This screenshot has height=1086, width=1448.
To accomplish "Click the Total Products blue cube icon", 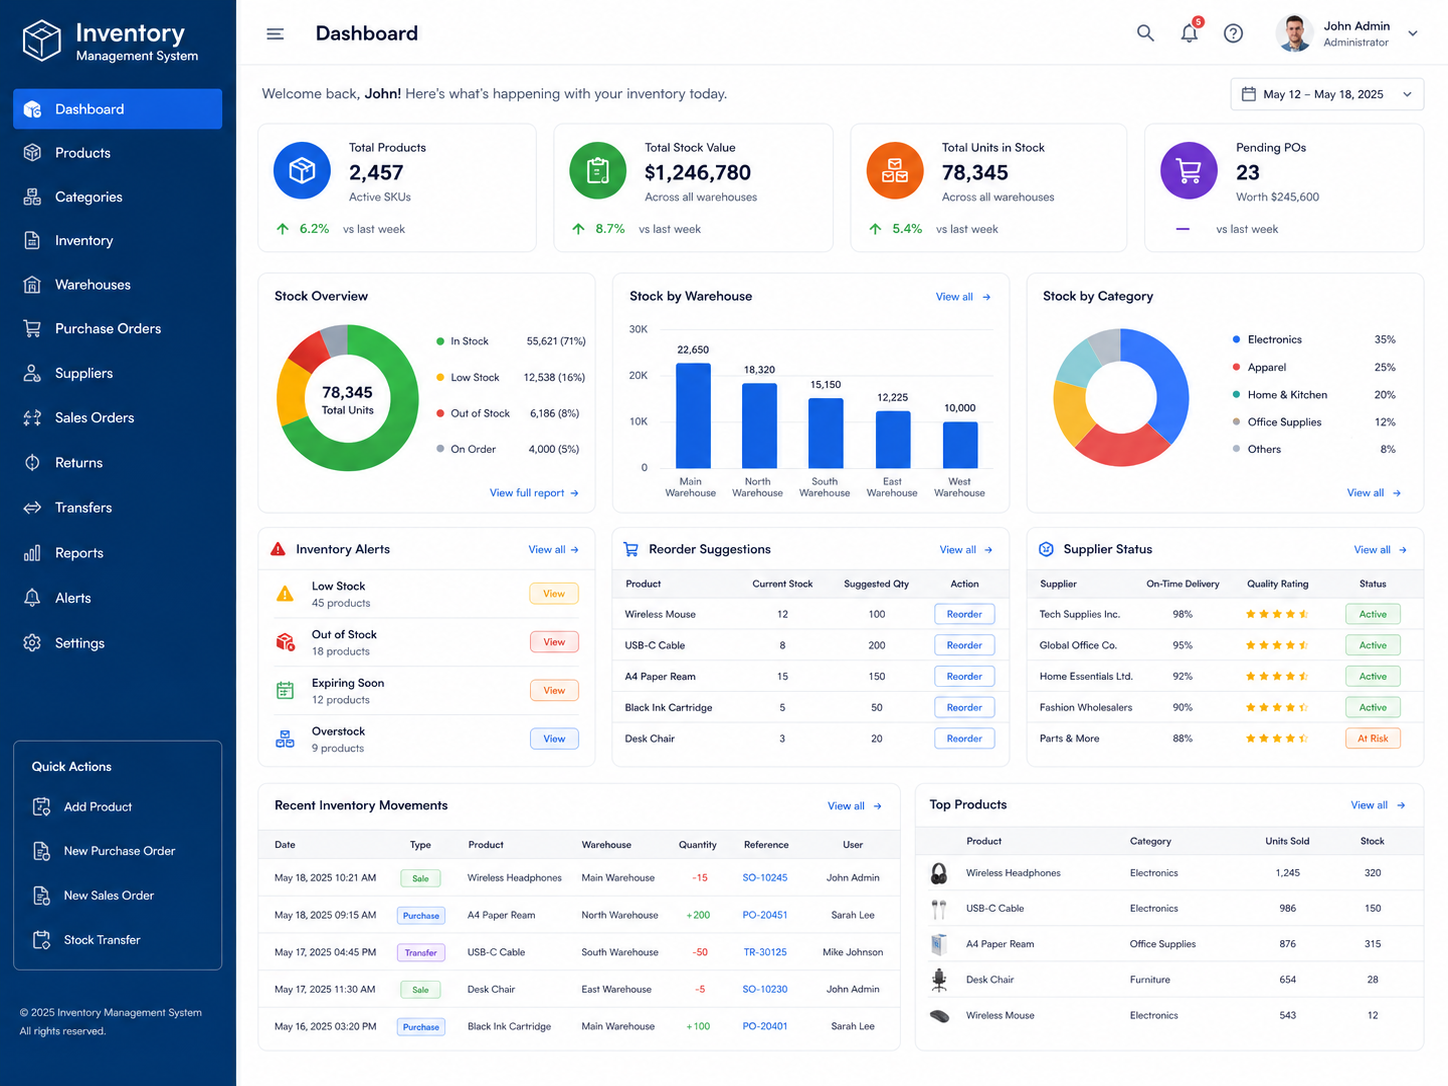I will click(x=302, y=171).
